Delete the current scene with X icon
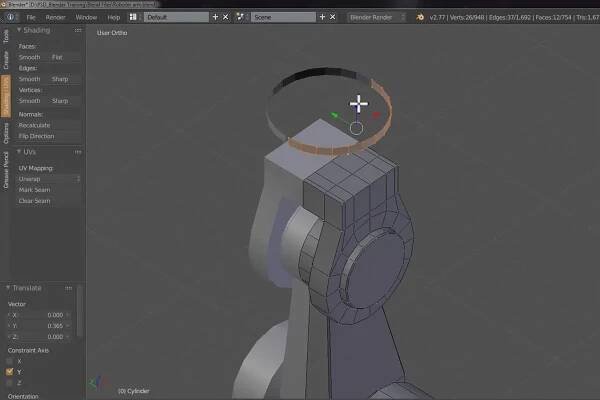The width and height of the screenshot is (600, 400). [334, 17]
